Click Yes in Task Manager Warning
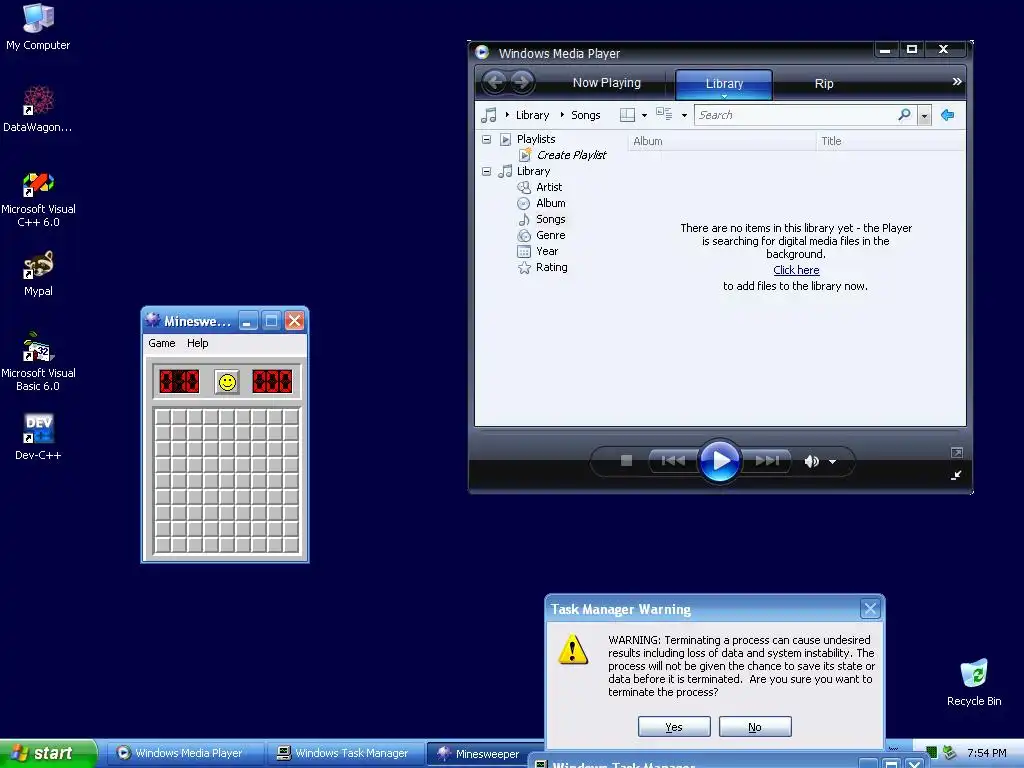Image resolution: width=1024 pixels, height=768 pixels. pos(674,727)
